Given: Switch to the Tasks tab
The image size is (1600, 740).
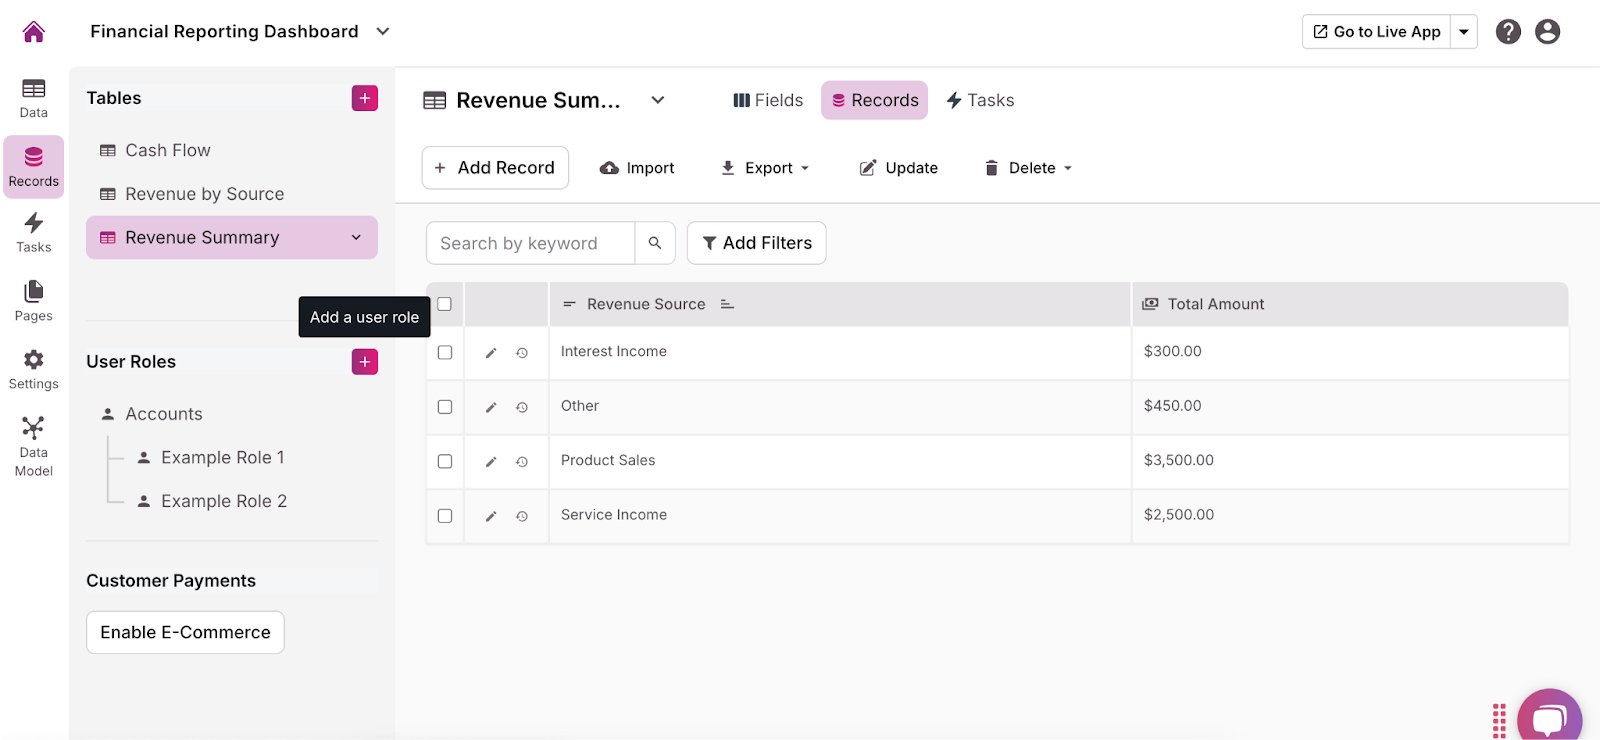Looking at the screenshot, I should pyautogui.click(x=980, y=100).
